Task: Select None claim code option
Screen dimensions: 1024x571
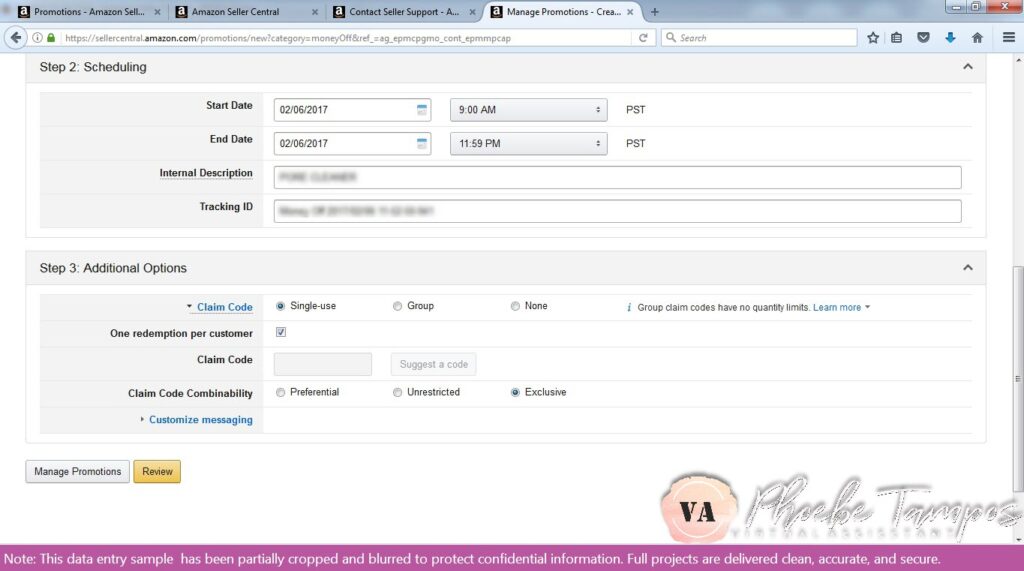Action: point(515,306)
